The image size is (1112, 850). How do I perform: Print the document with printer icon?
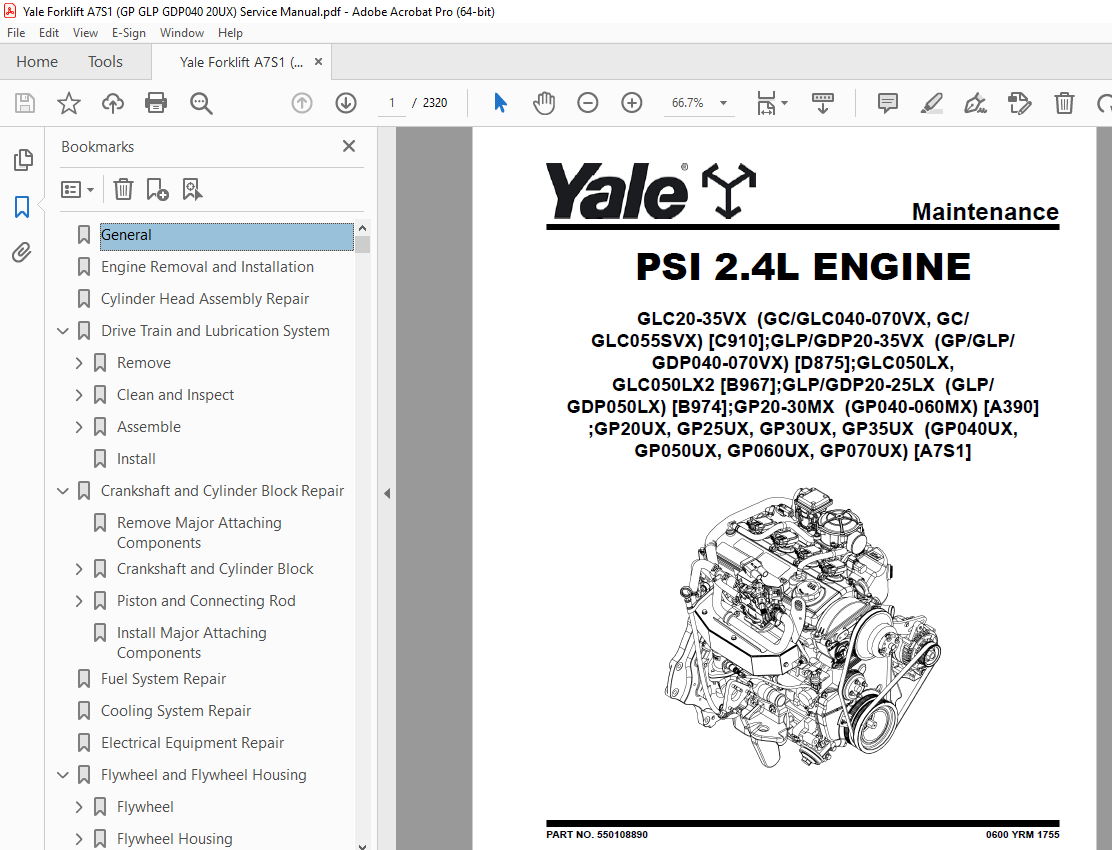pos(156,104)
